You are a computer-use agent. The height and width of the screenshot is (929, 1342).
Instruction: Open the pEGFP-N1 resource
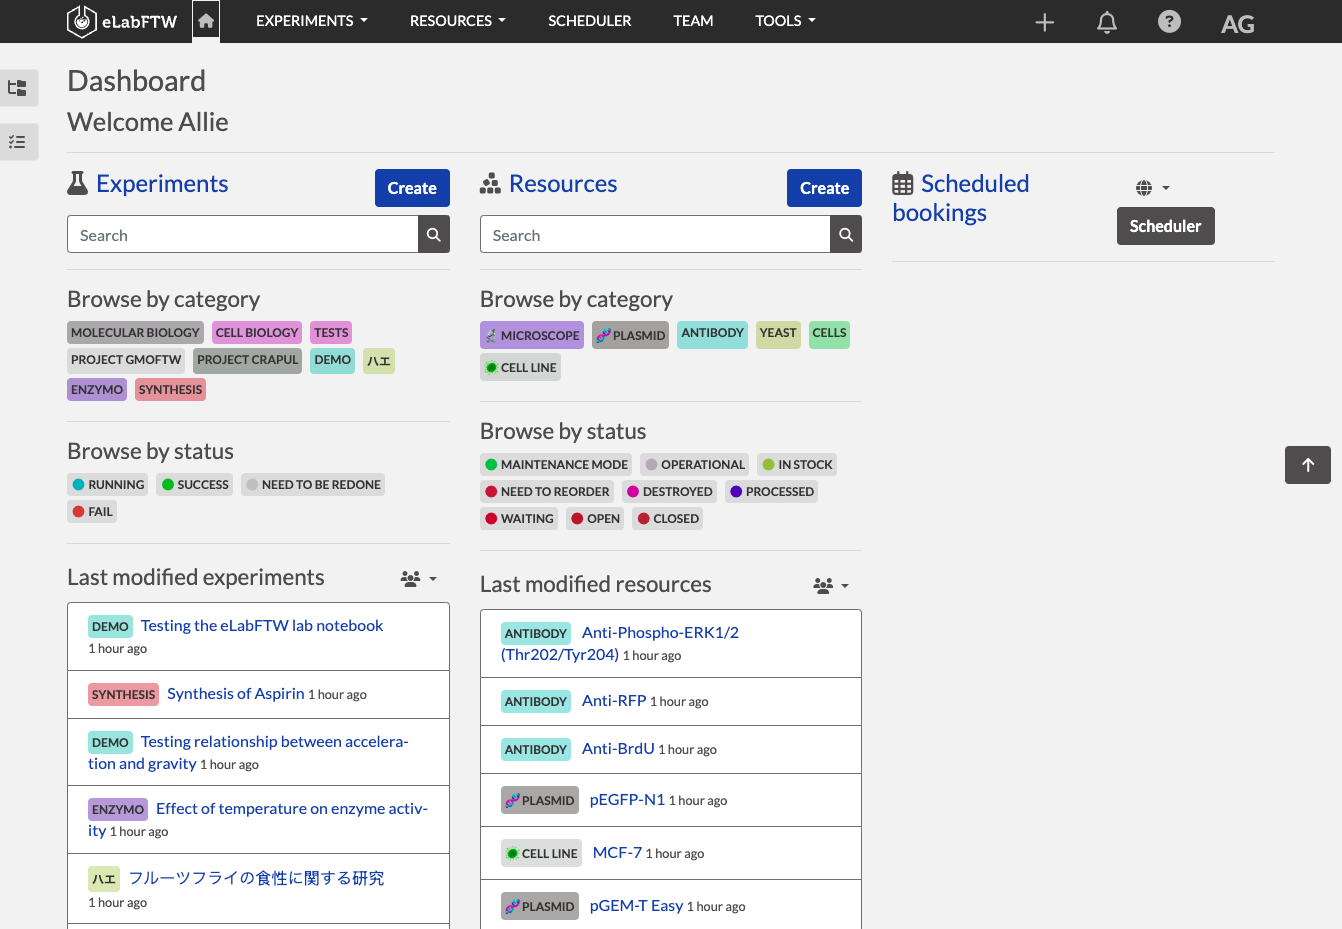click(627, 800)
